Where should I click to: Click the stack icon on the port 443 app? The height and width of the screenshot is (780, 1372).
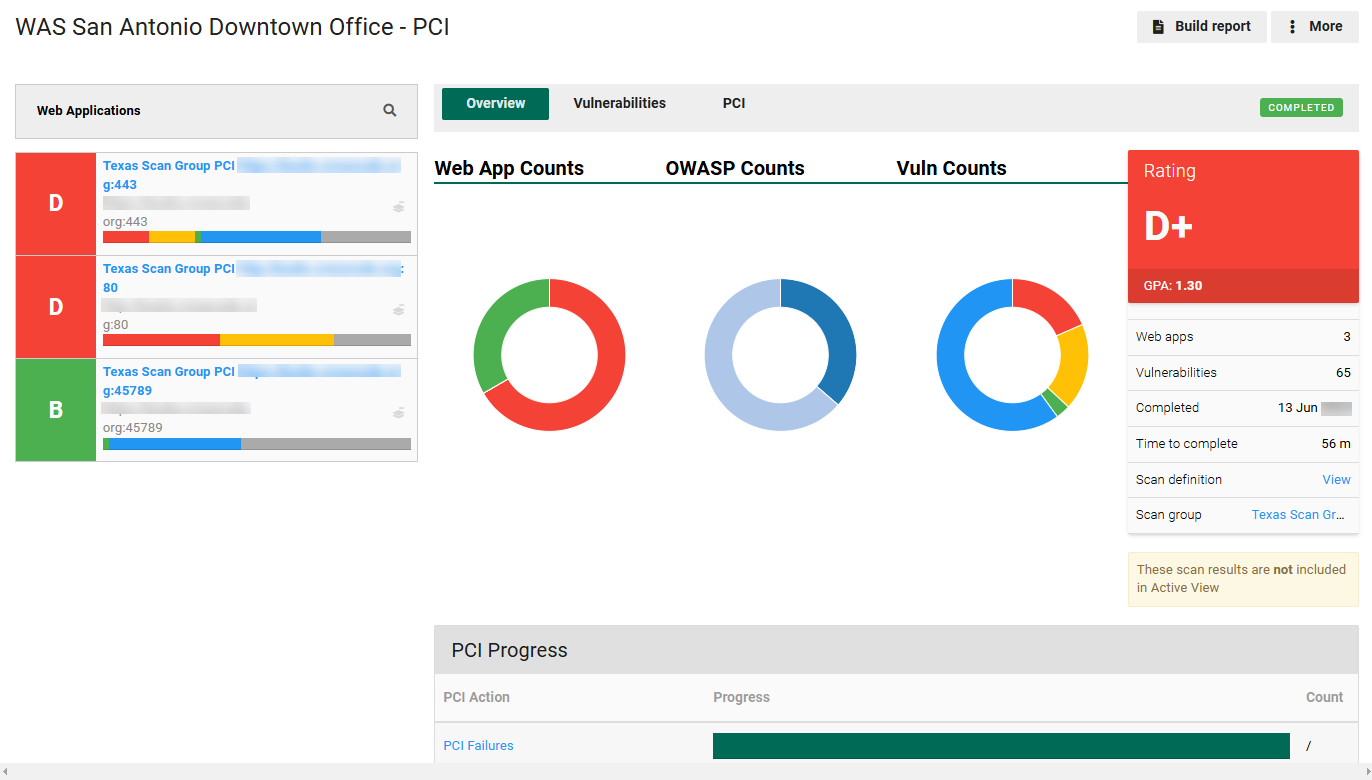pyautogui.click(x=399, y=207)
